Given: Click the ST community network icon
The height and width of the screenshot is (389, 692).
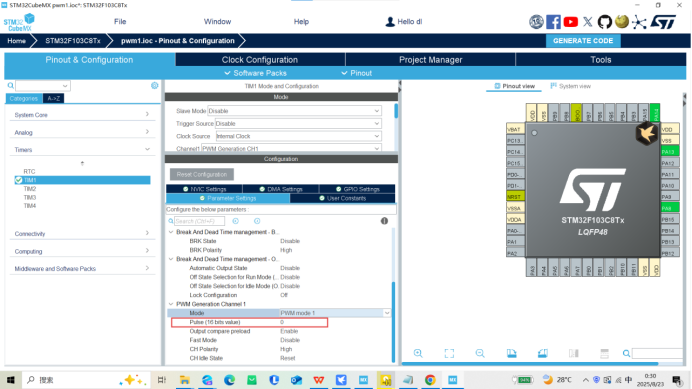Looking at the screenshot, I should pos(639,22).
